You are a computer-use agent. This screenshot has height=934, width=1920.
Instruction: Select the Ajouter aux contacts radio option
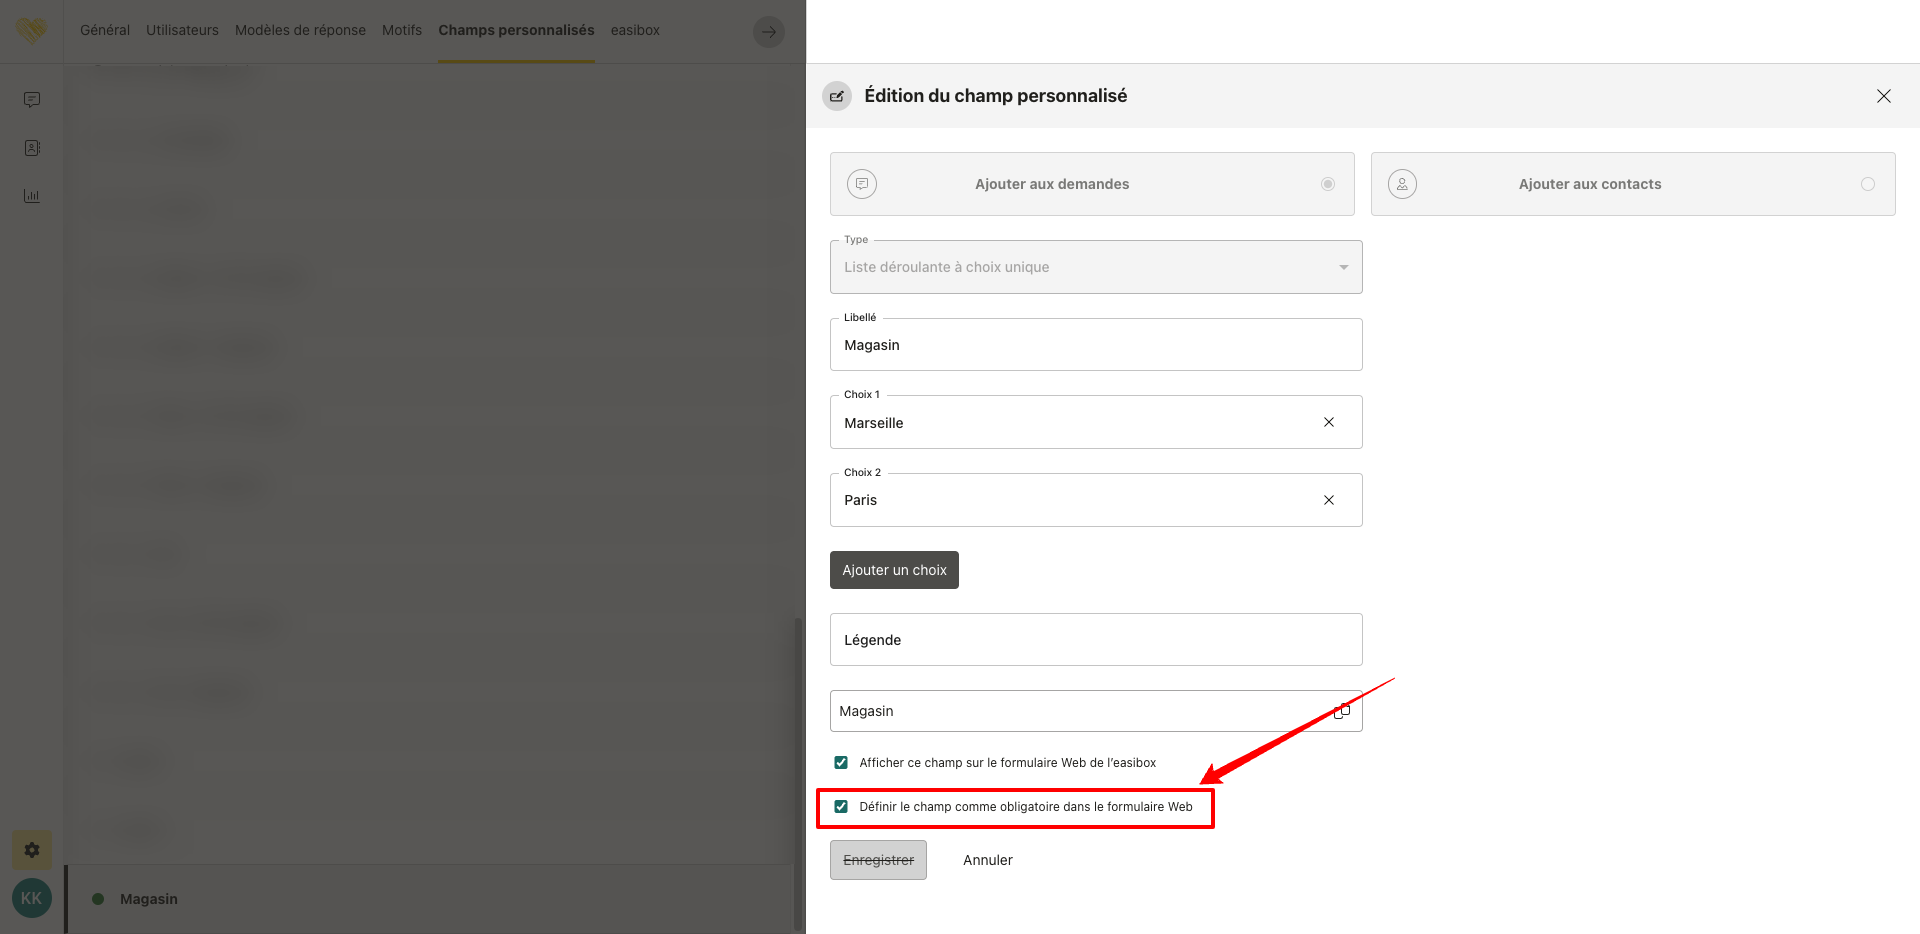[x=1867, y=184]
